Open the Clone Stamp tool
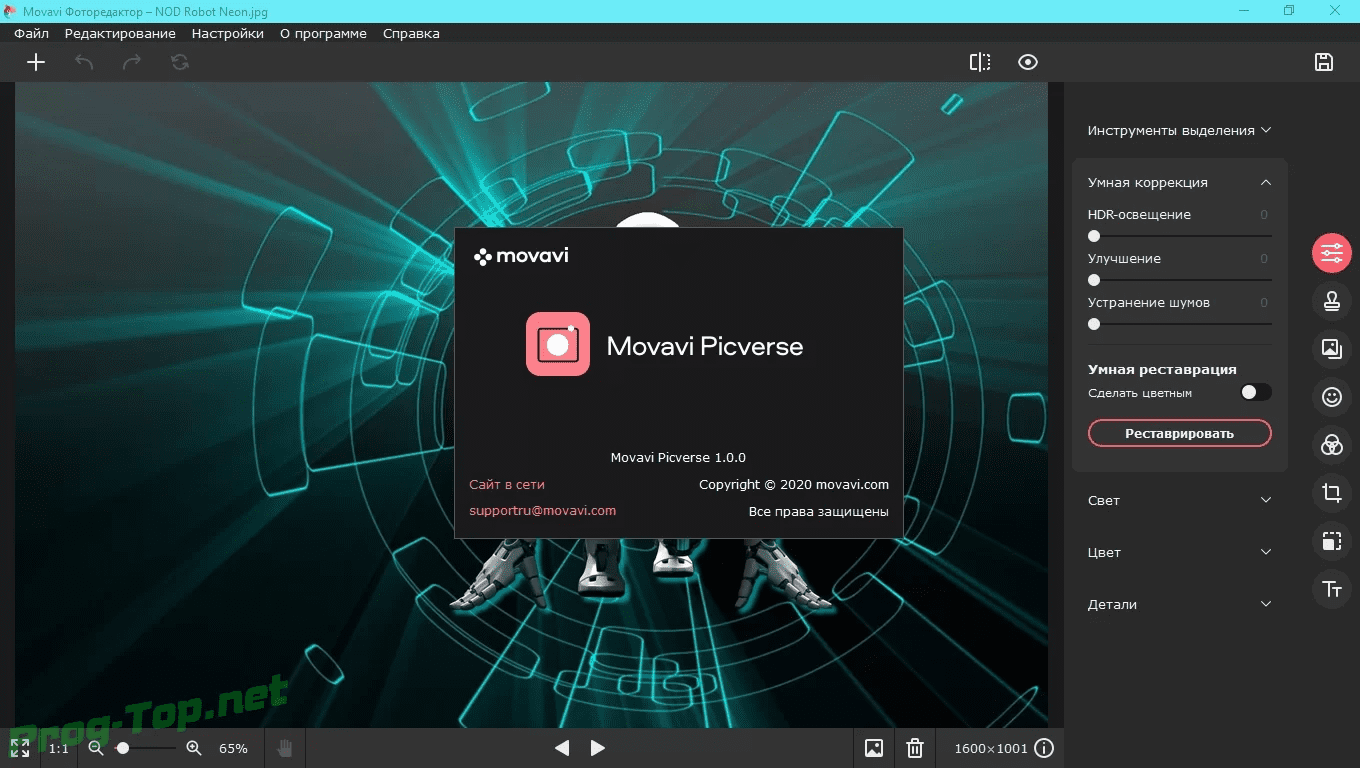Image resolution: width=1360 pixels, height=768 pixels. 1331,300
